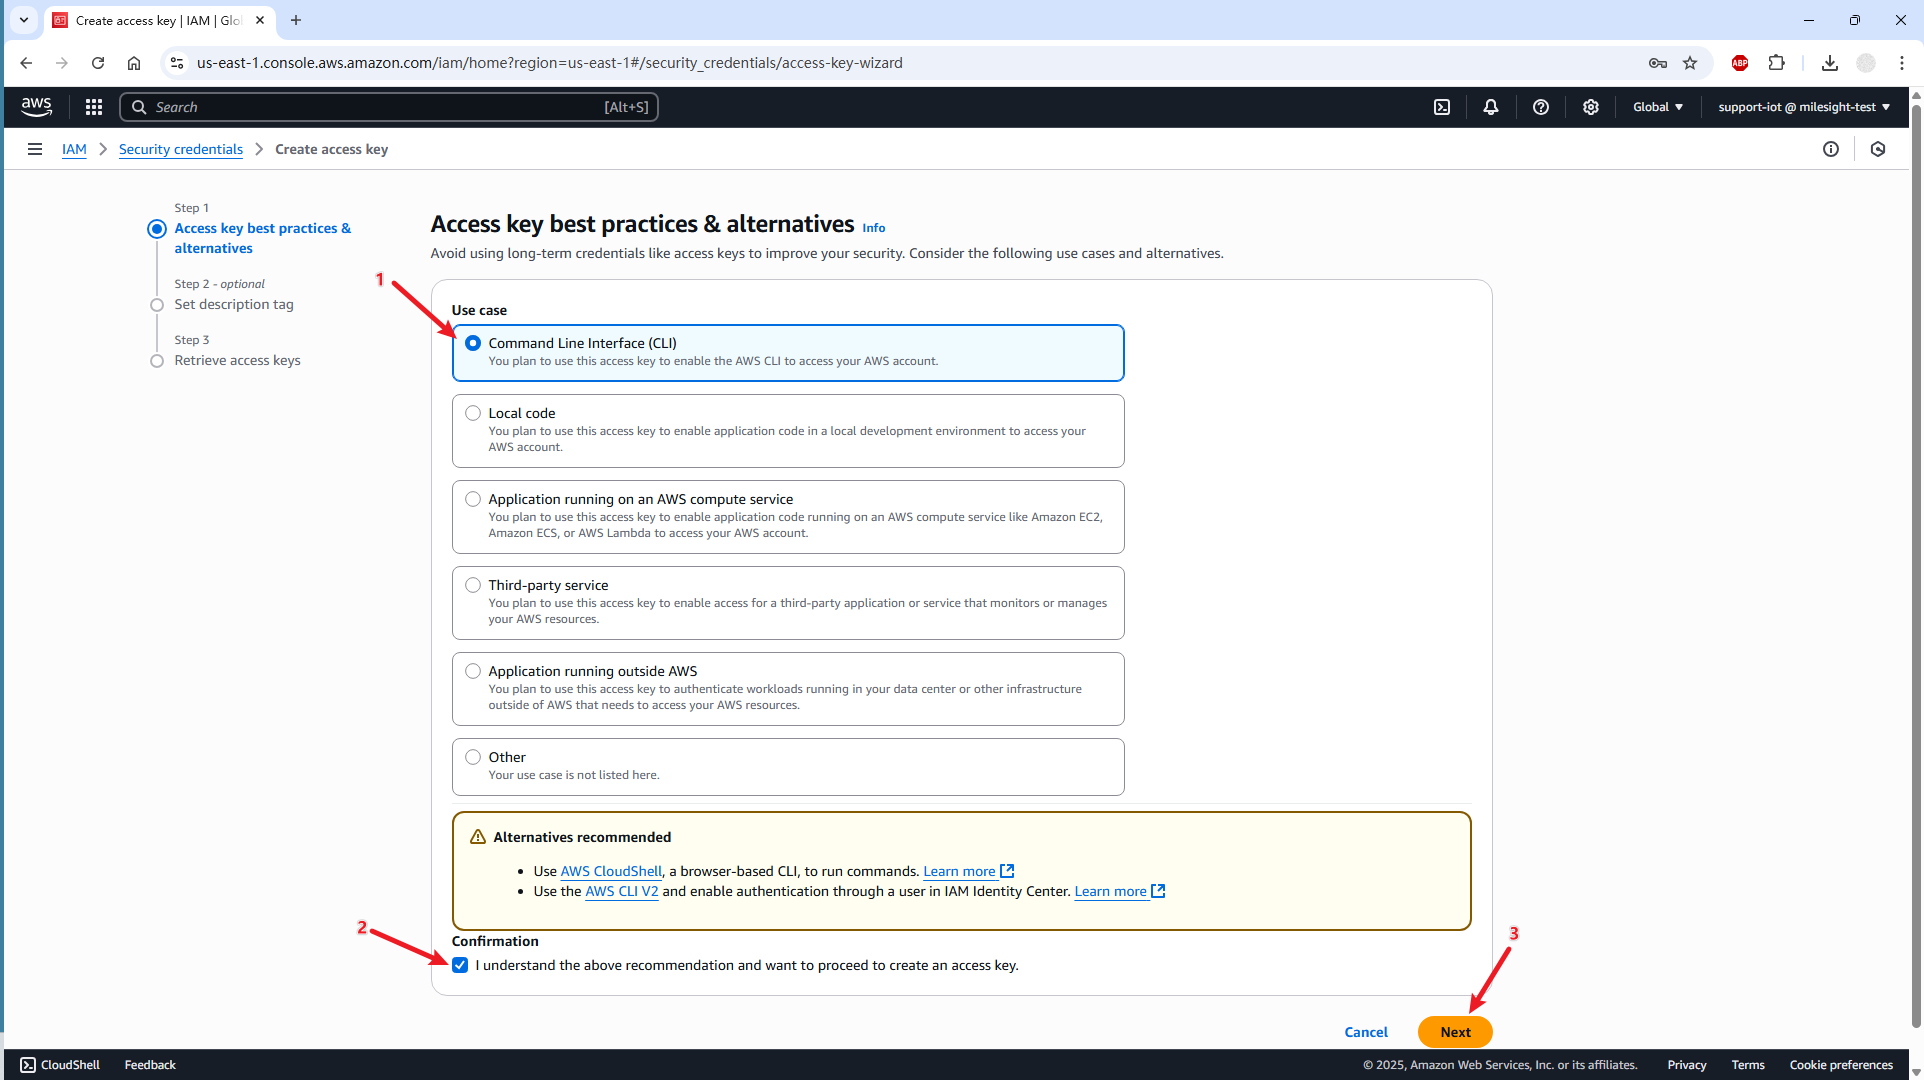
Task: Expand the Global region dropdown
Action: 1658,107
